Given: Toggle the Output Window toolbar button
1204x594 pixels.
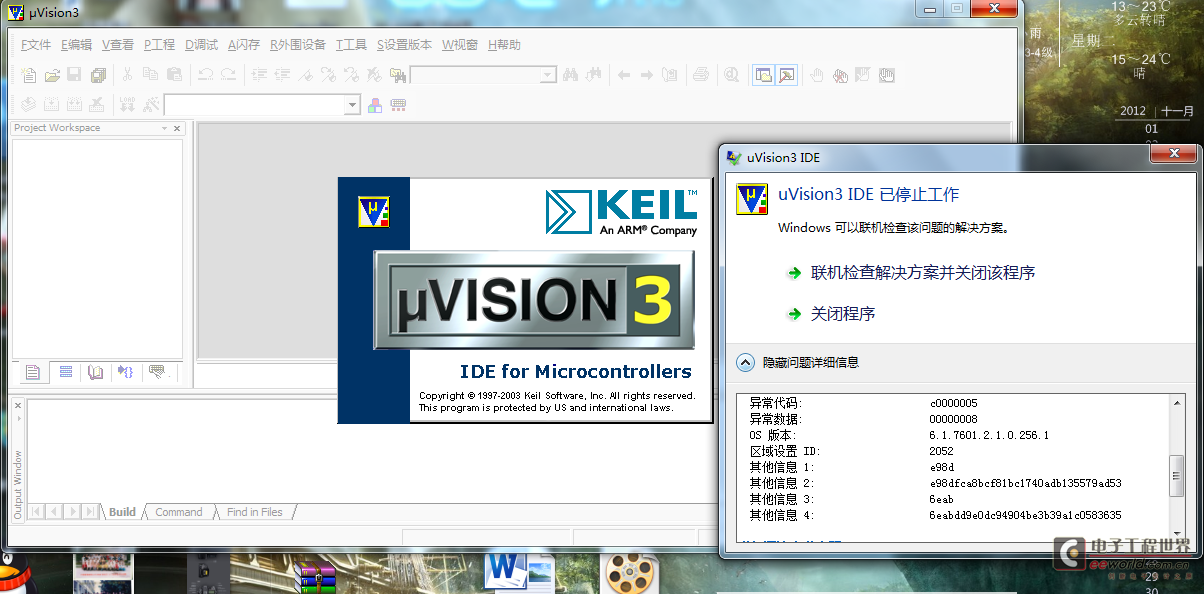Looking at the screenshot, I should point(787,75).
